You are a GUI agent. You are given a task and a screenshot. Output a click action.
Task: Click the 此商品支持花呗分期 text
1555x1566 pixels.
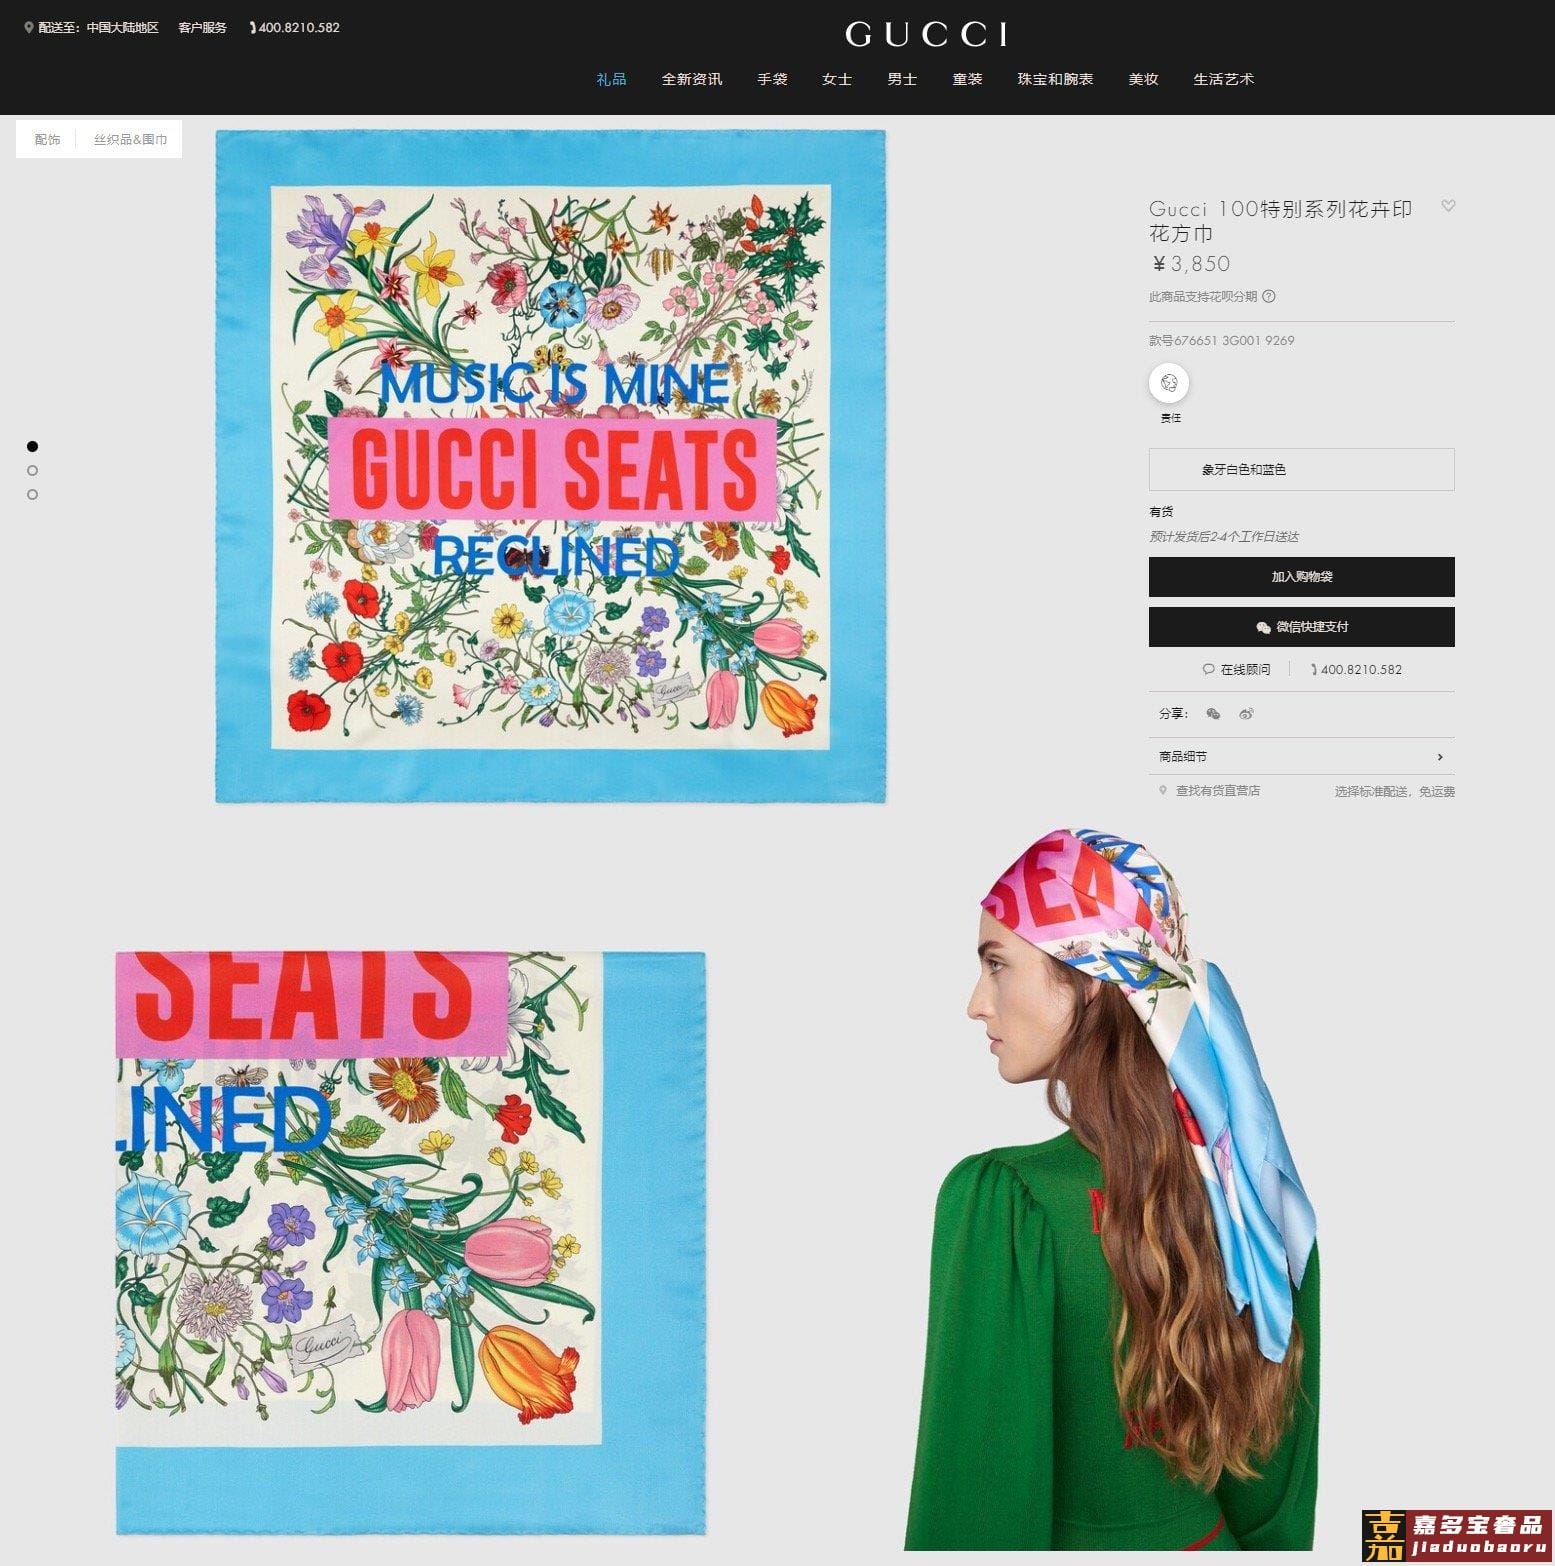(x=1203, y=296)
